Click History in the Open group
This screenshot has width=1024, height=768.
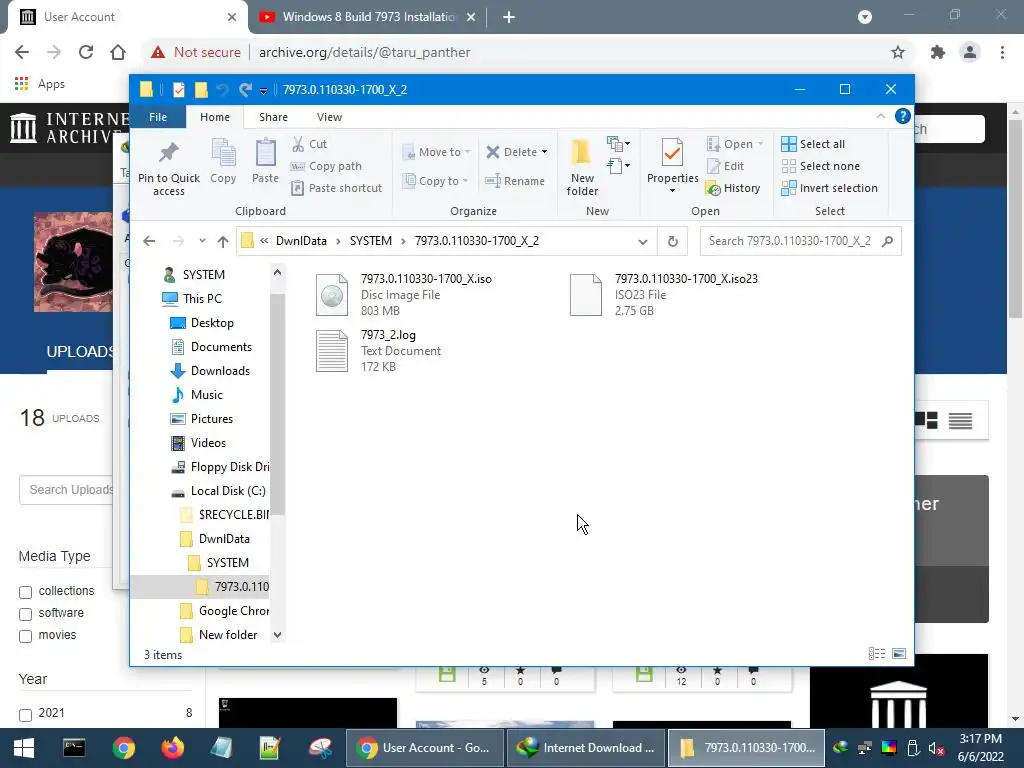pyautogui.click(x=733, y=188)
